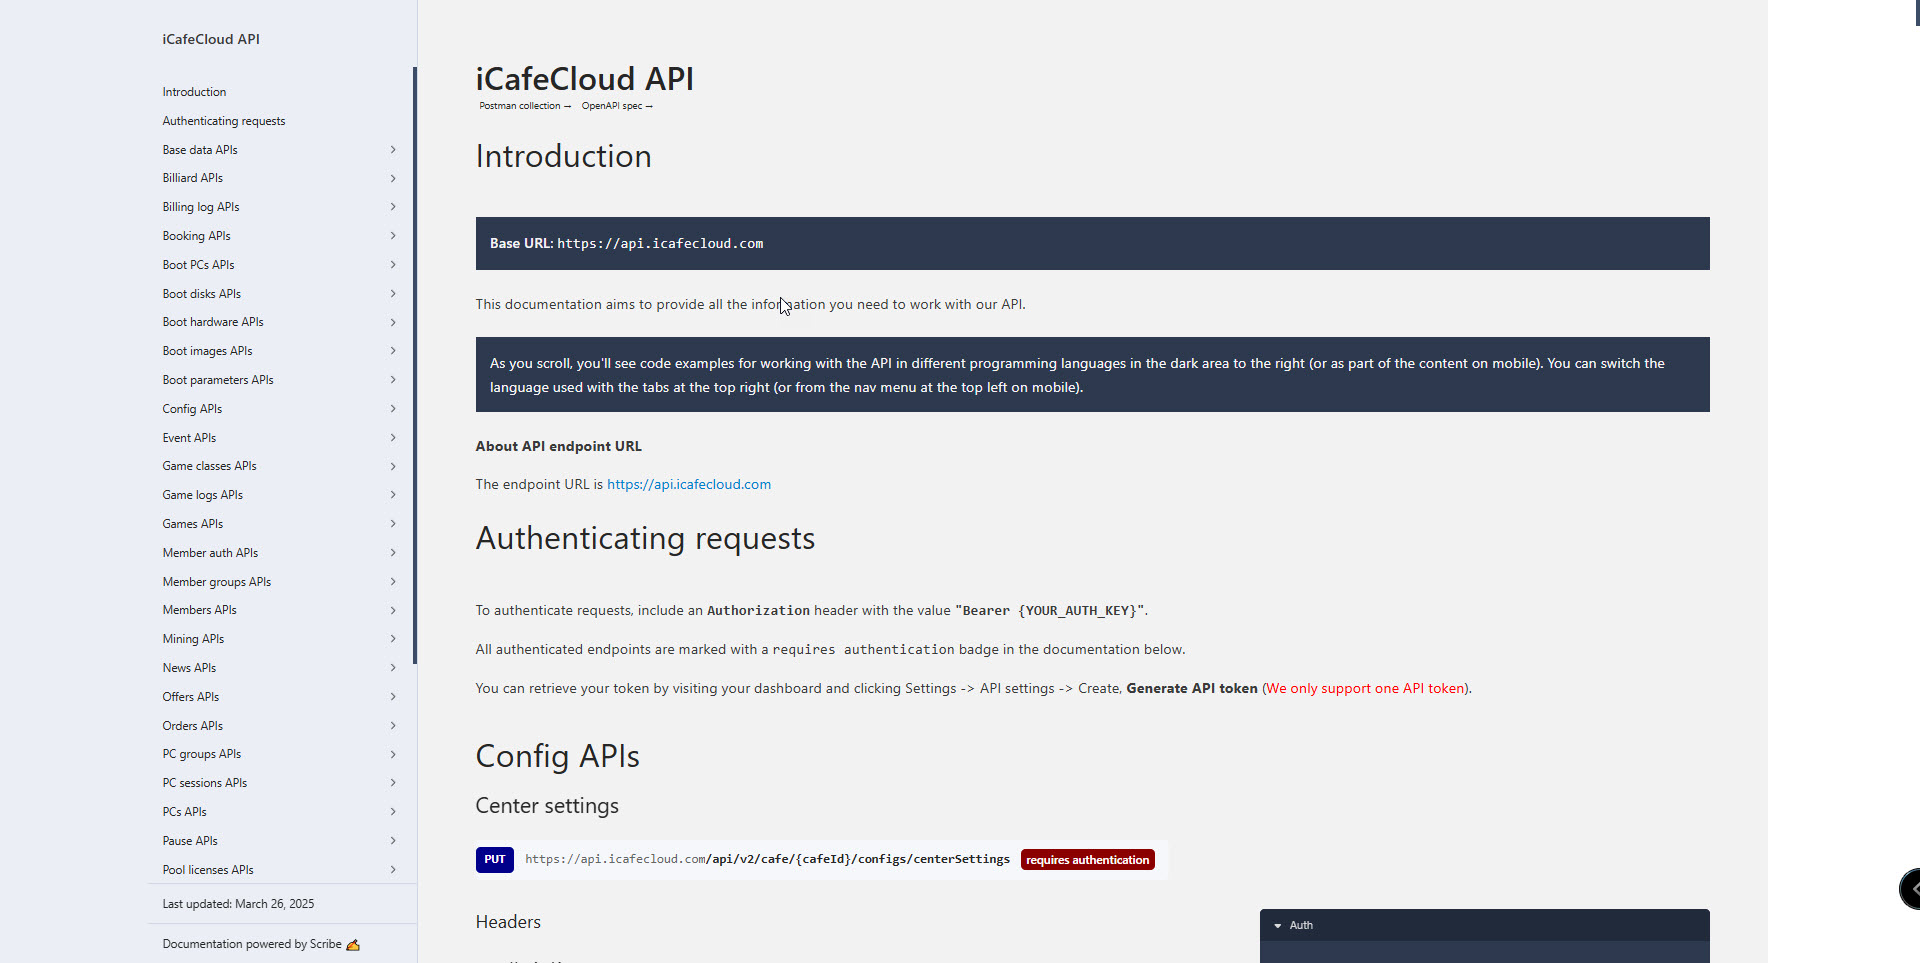Expand the Boot disks APIs chevron
1920x963 pixels.
click(x=393, y=294)
